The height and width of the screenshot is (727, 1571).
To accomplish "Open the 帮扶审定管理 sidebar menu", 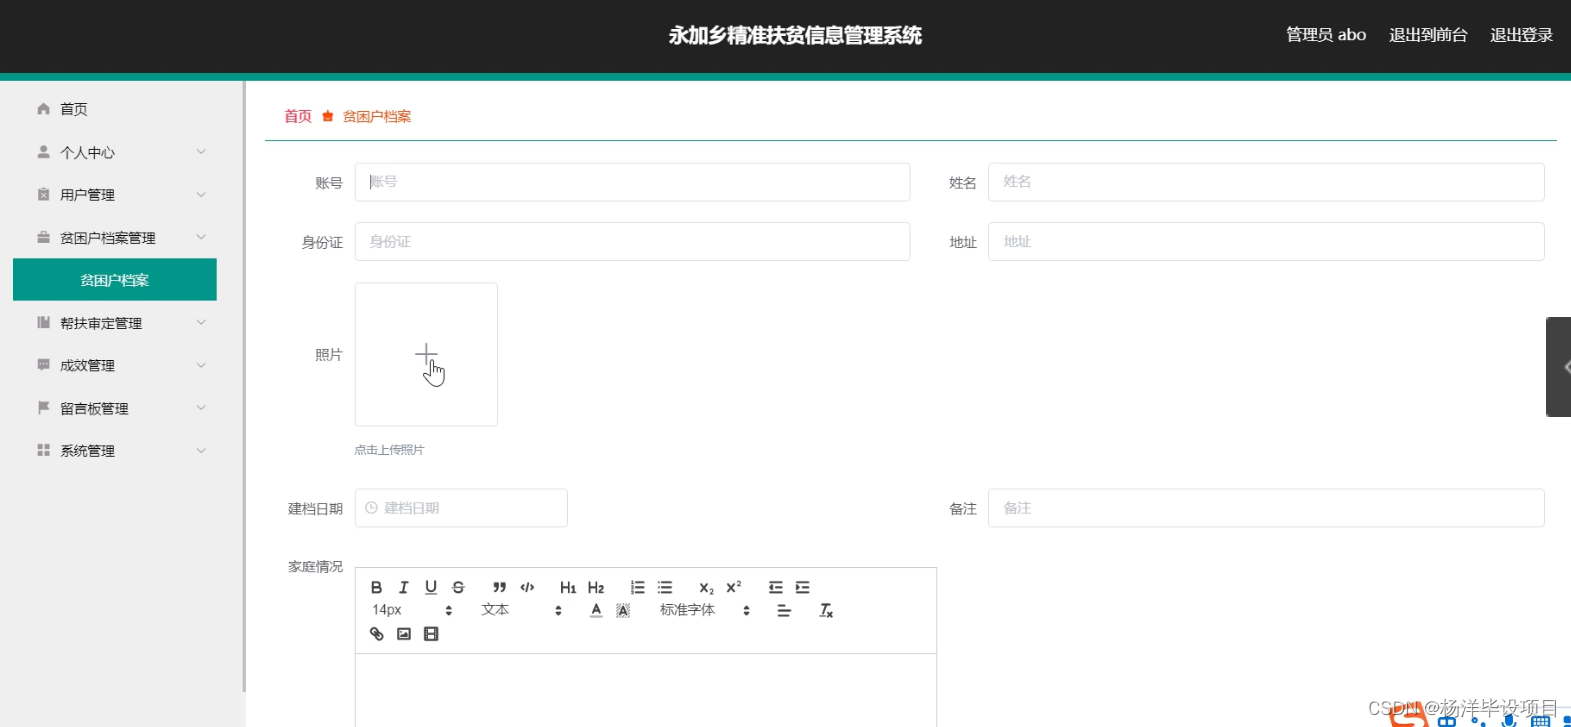I will point(115,323).
